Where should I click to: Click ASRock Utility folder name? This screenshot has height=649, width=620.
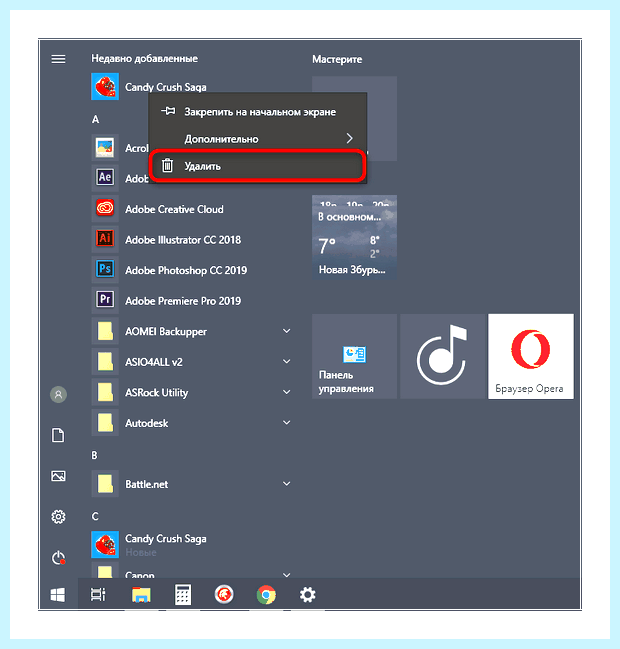[x=156, y=392]
